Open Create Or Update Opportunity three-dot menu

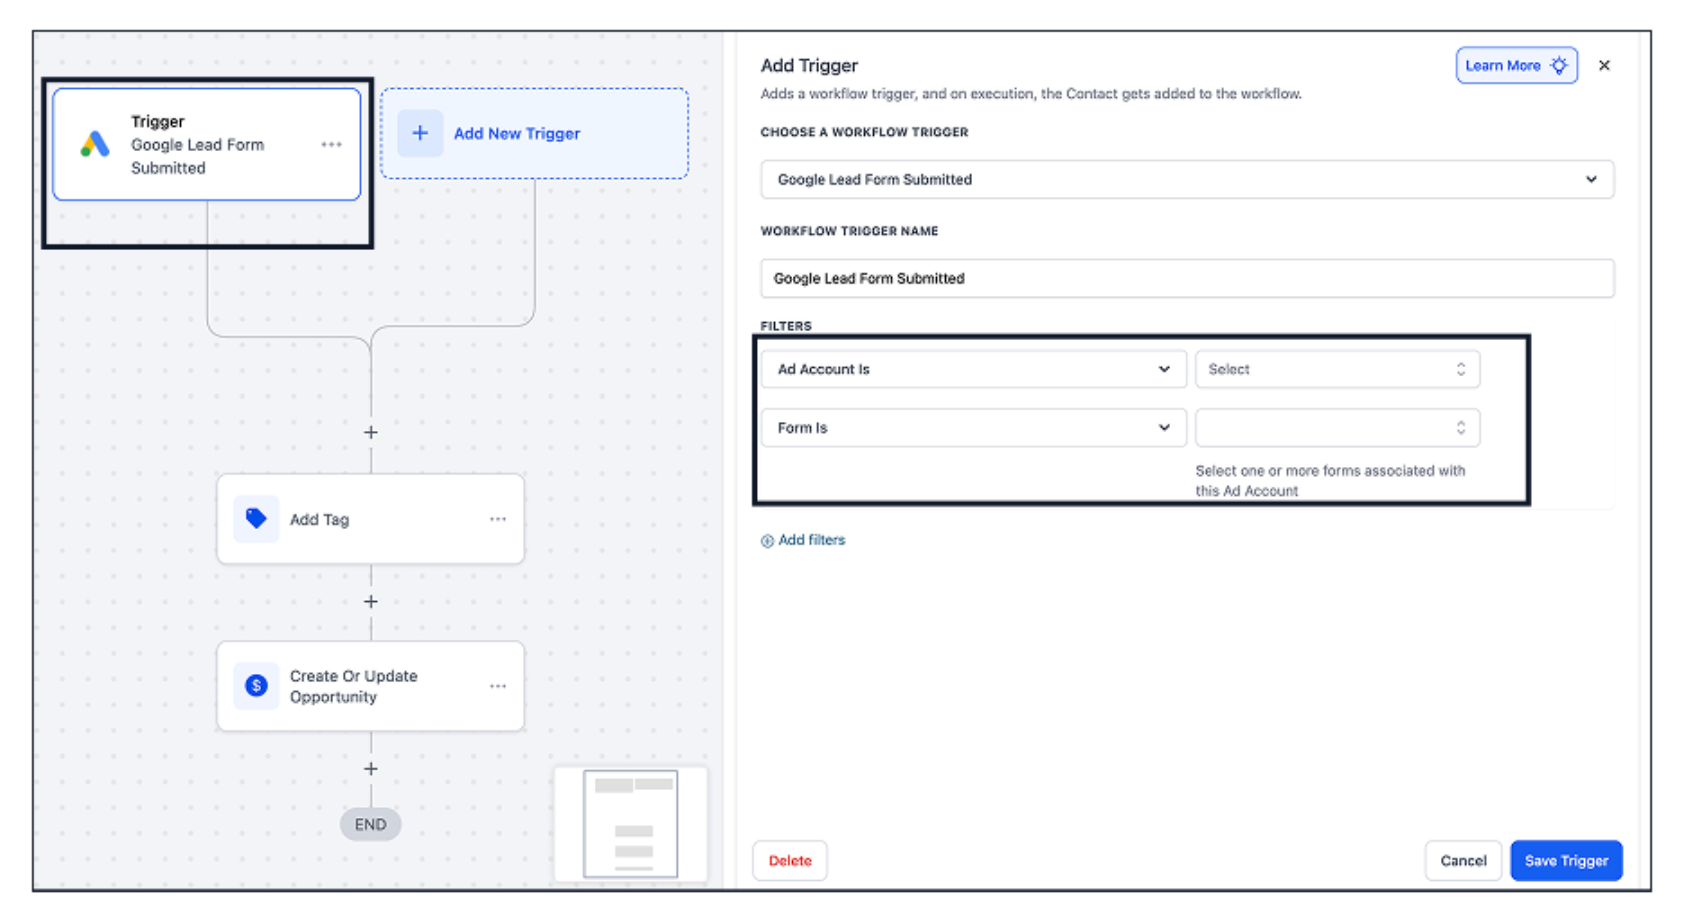point(498,686)
